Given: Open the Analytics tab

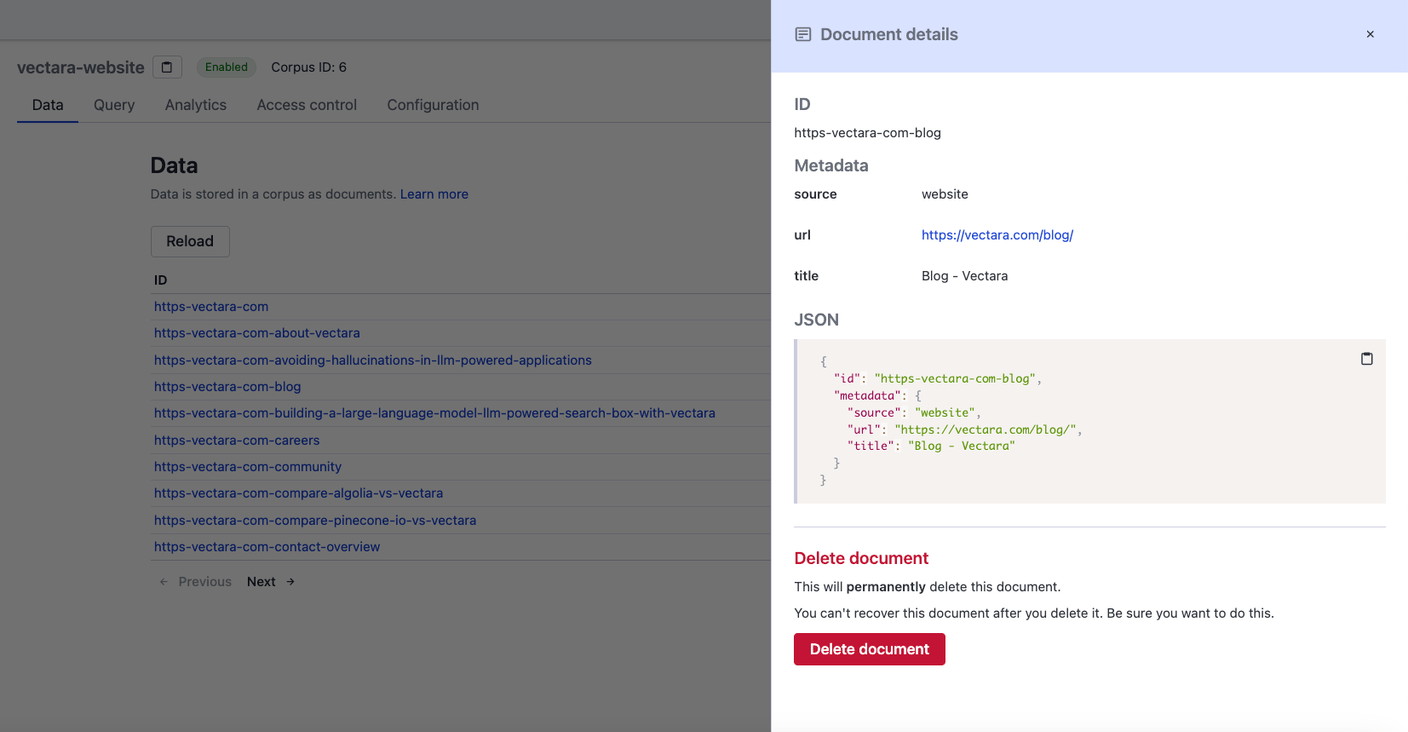Looking at the screenshot, I should coord(195,105).
